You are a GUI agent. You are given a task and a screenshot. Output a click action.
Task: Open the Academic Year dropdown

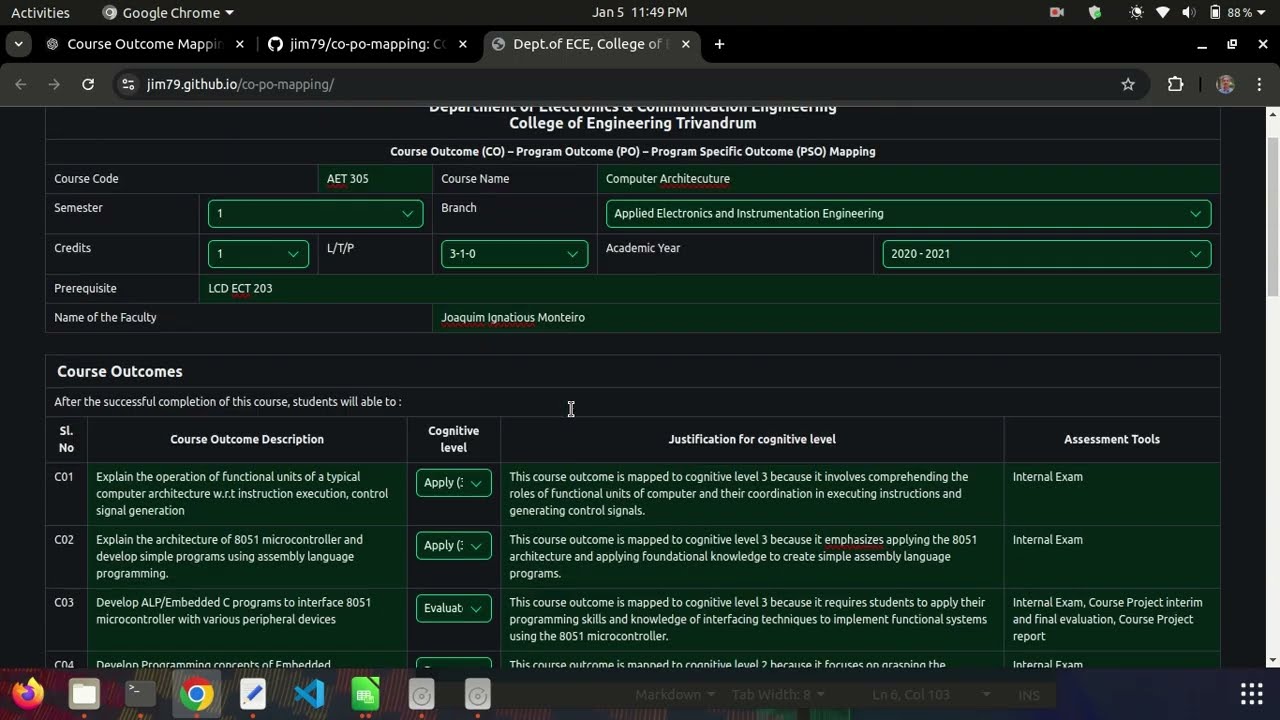coord(1046,253)
